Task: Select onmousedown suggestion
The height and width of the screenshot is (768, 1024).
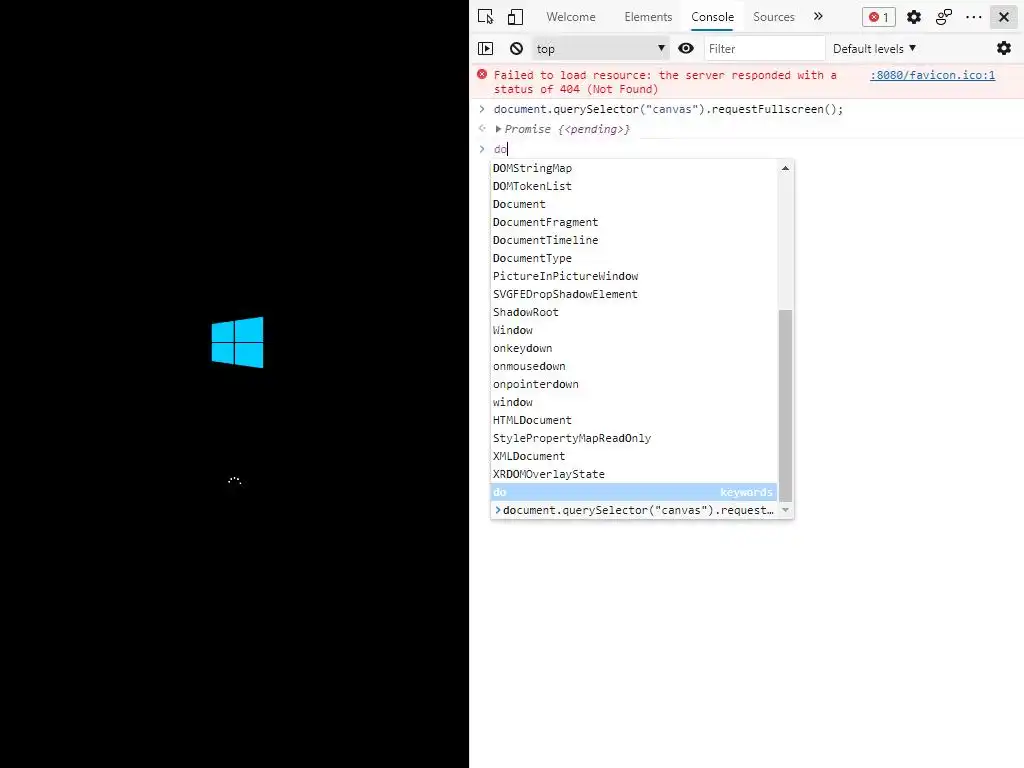Action: tap(634, 366)
